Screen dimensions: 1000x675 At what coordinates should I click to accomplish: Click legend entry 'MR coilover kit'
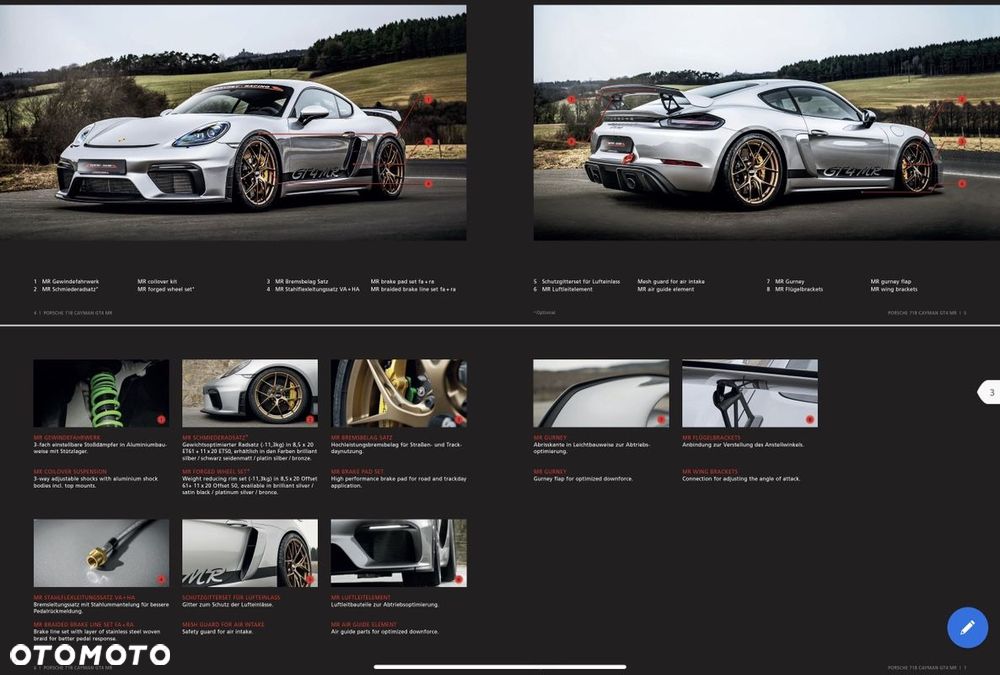[158, 281]
